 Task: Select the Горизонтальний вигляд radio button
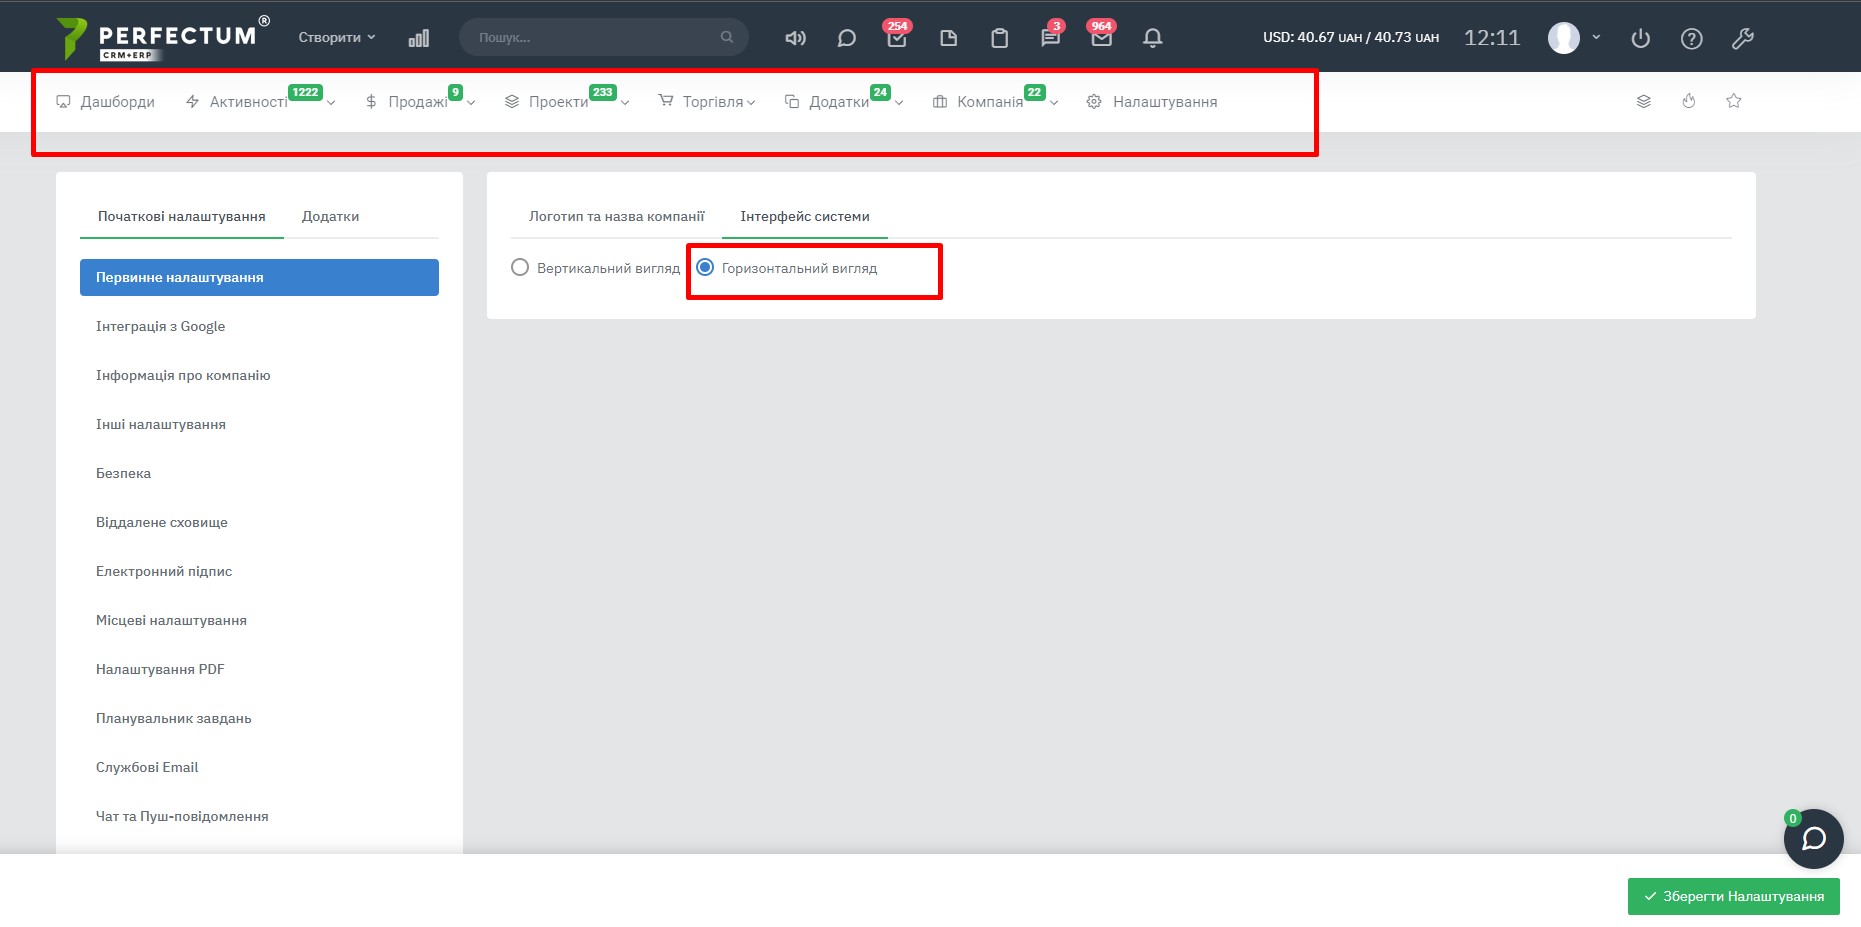click(705, 268)
